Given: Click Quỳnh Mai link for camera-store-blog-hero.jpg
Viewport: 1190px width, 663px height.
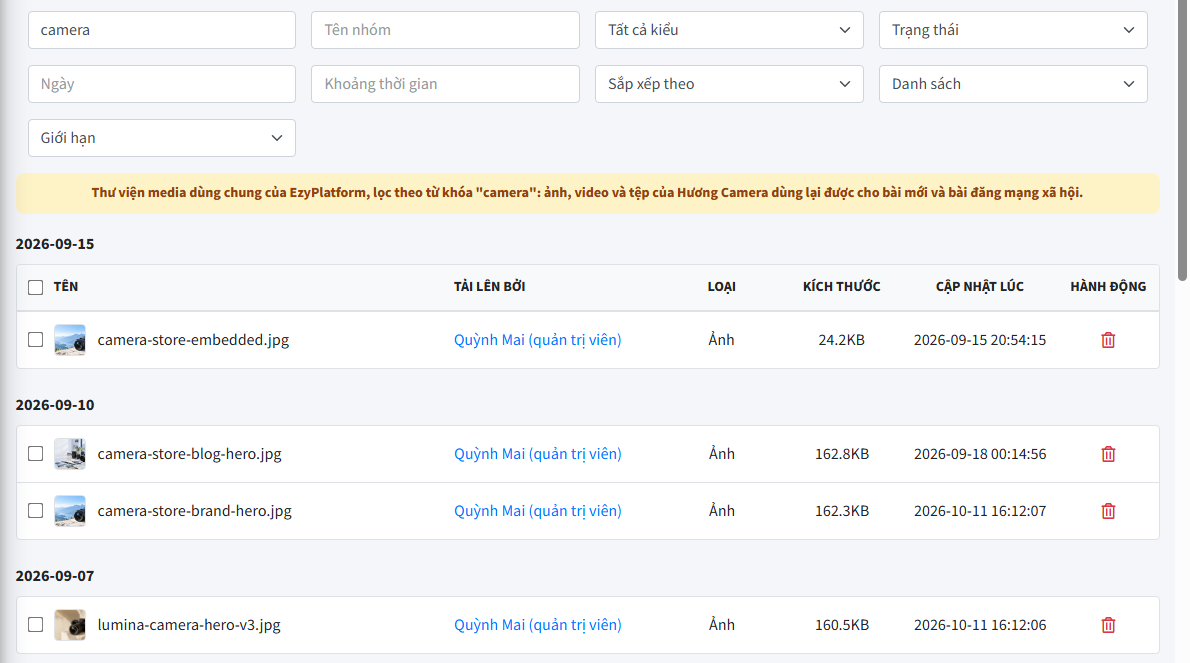Looking at the screenshot, I should point(537,454).
